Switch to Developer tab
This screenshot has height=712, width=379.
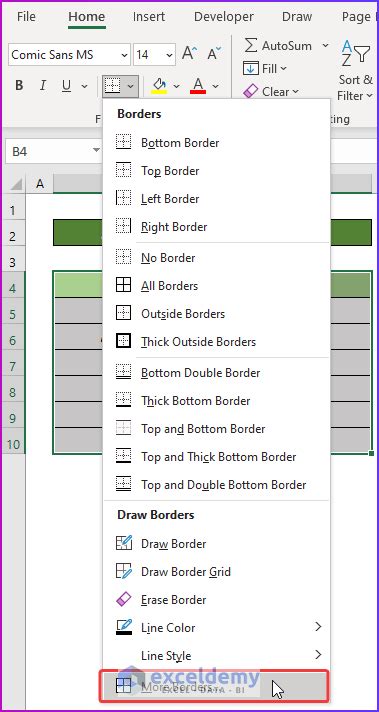tap(224, 17)
